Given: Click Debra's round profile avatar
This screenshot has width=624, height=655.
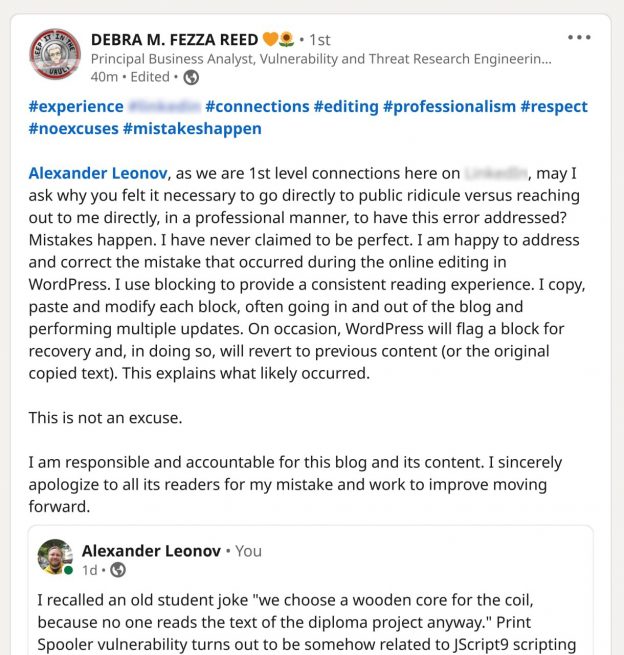Looking at the screenshot, I should point(55,54).
